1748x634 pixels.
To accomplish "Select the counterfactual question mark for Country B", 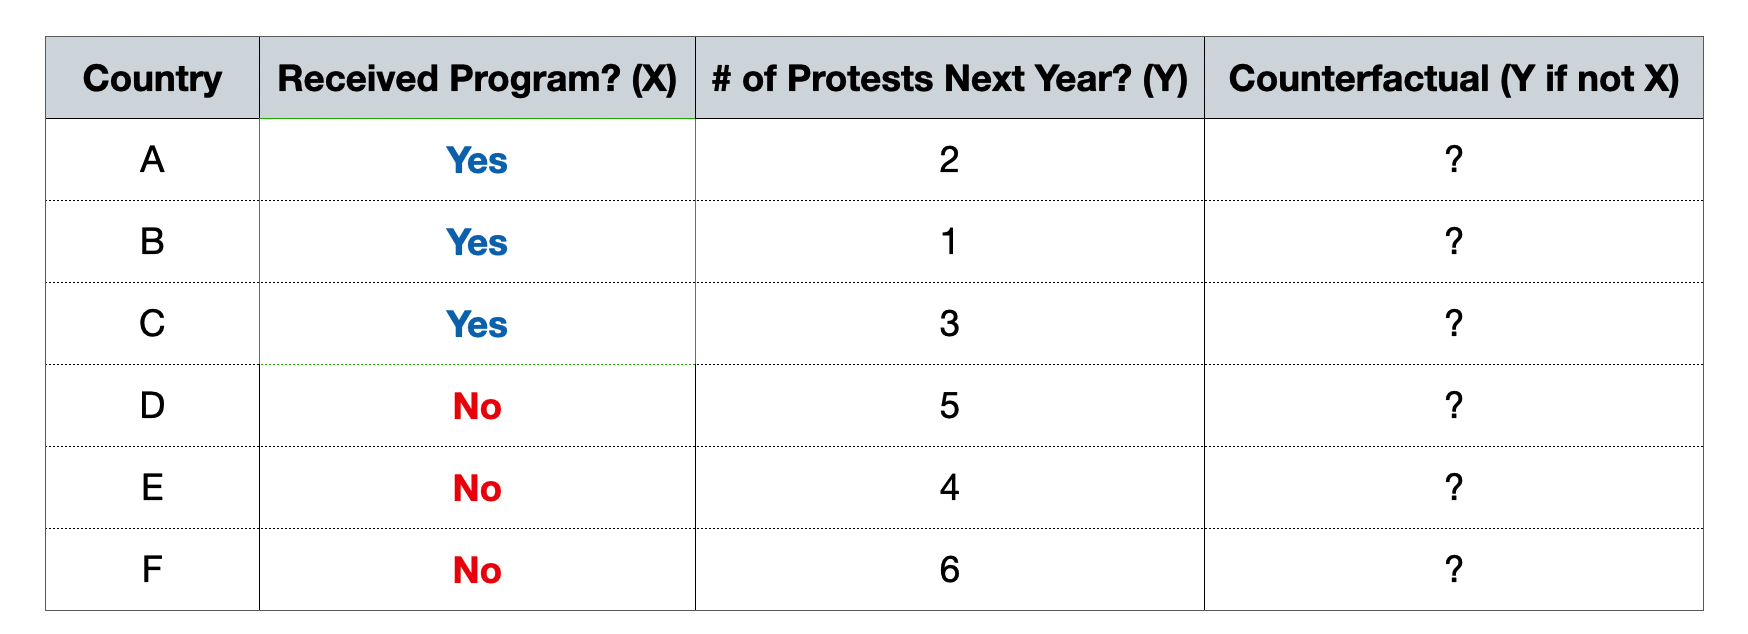I will [x=1454, y=242].
